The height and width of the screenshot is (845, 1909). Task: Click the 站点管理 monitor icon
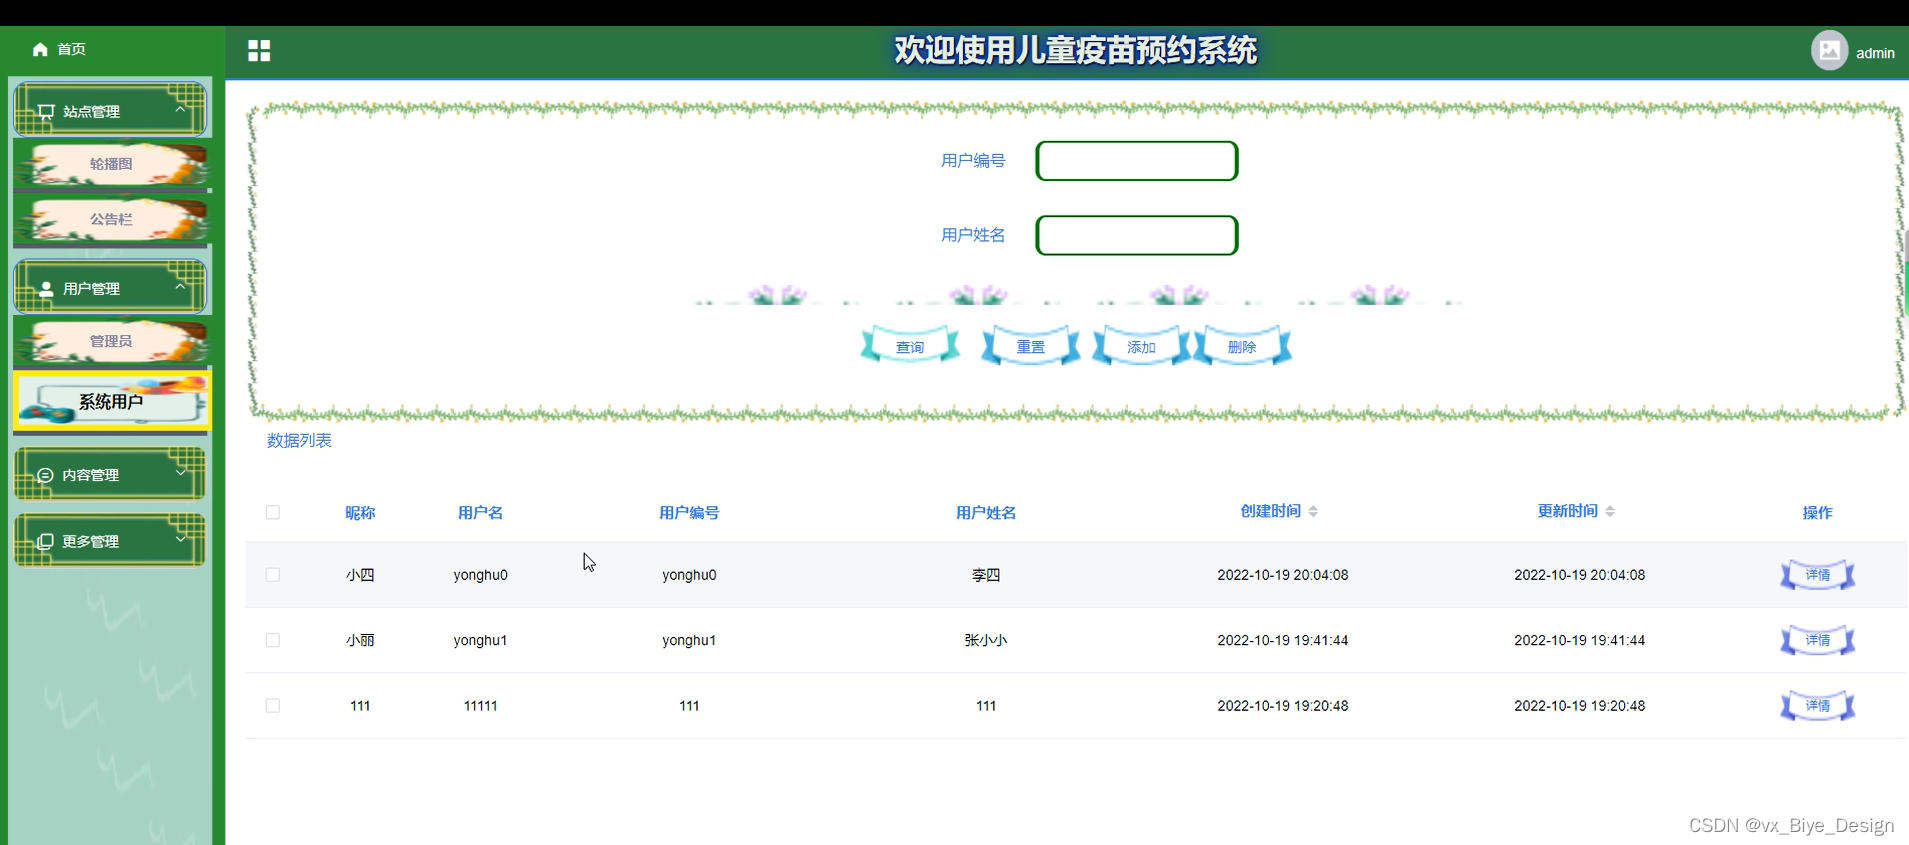[x=46, y=111]
